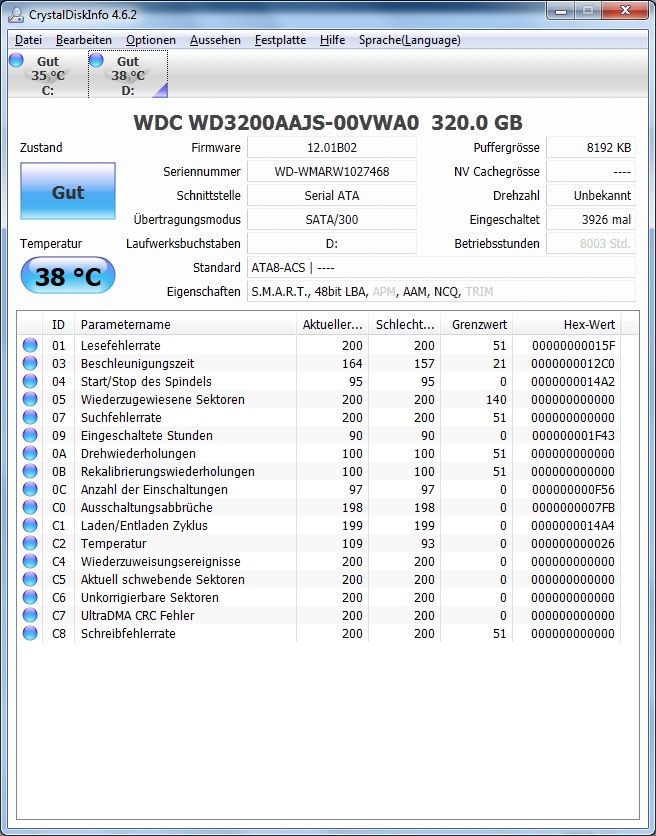
Task: Open the Festplatte menu
Action: (x=281, y=40)
